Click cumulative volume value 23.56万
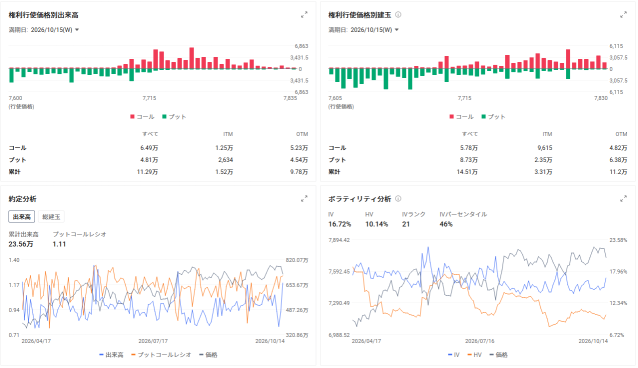638x368 pixels. pyautogui.click(x=21, y=244)
